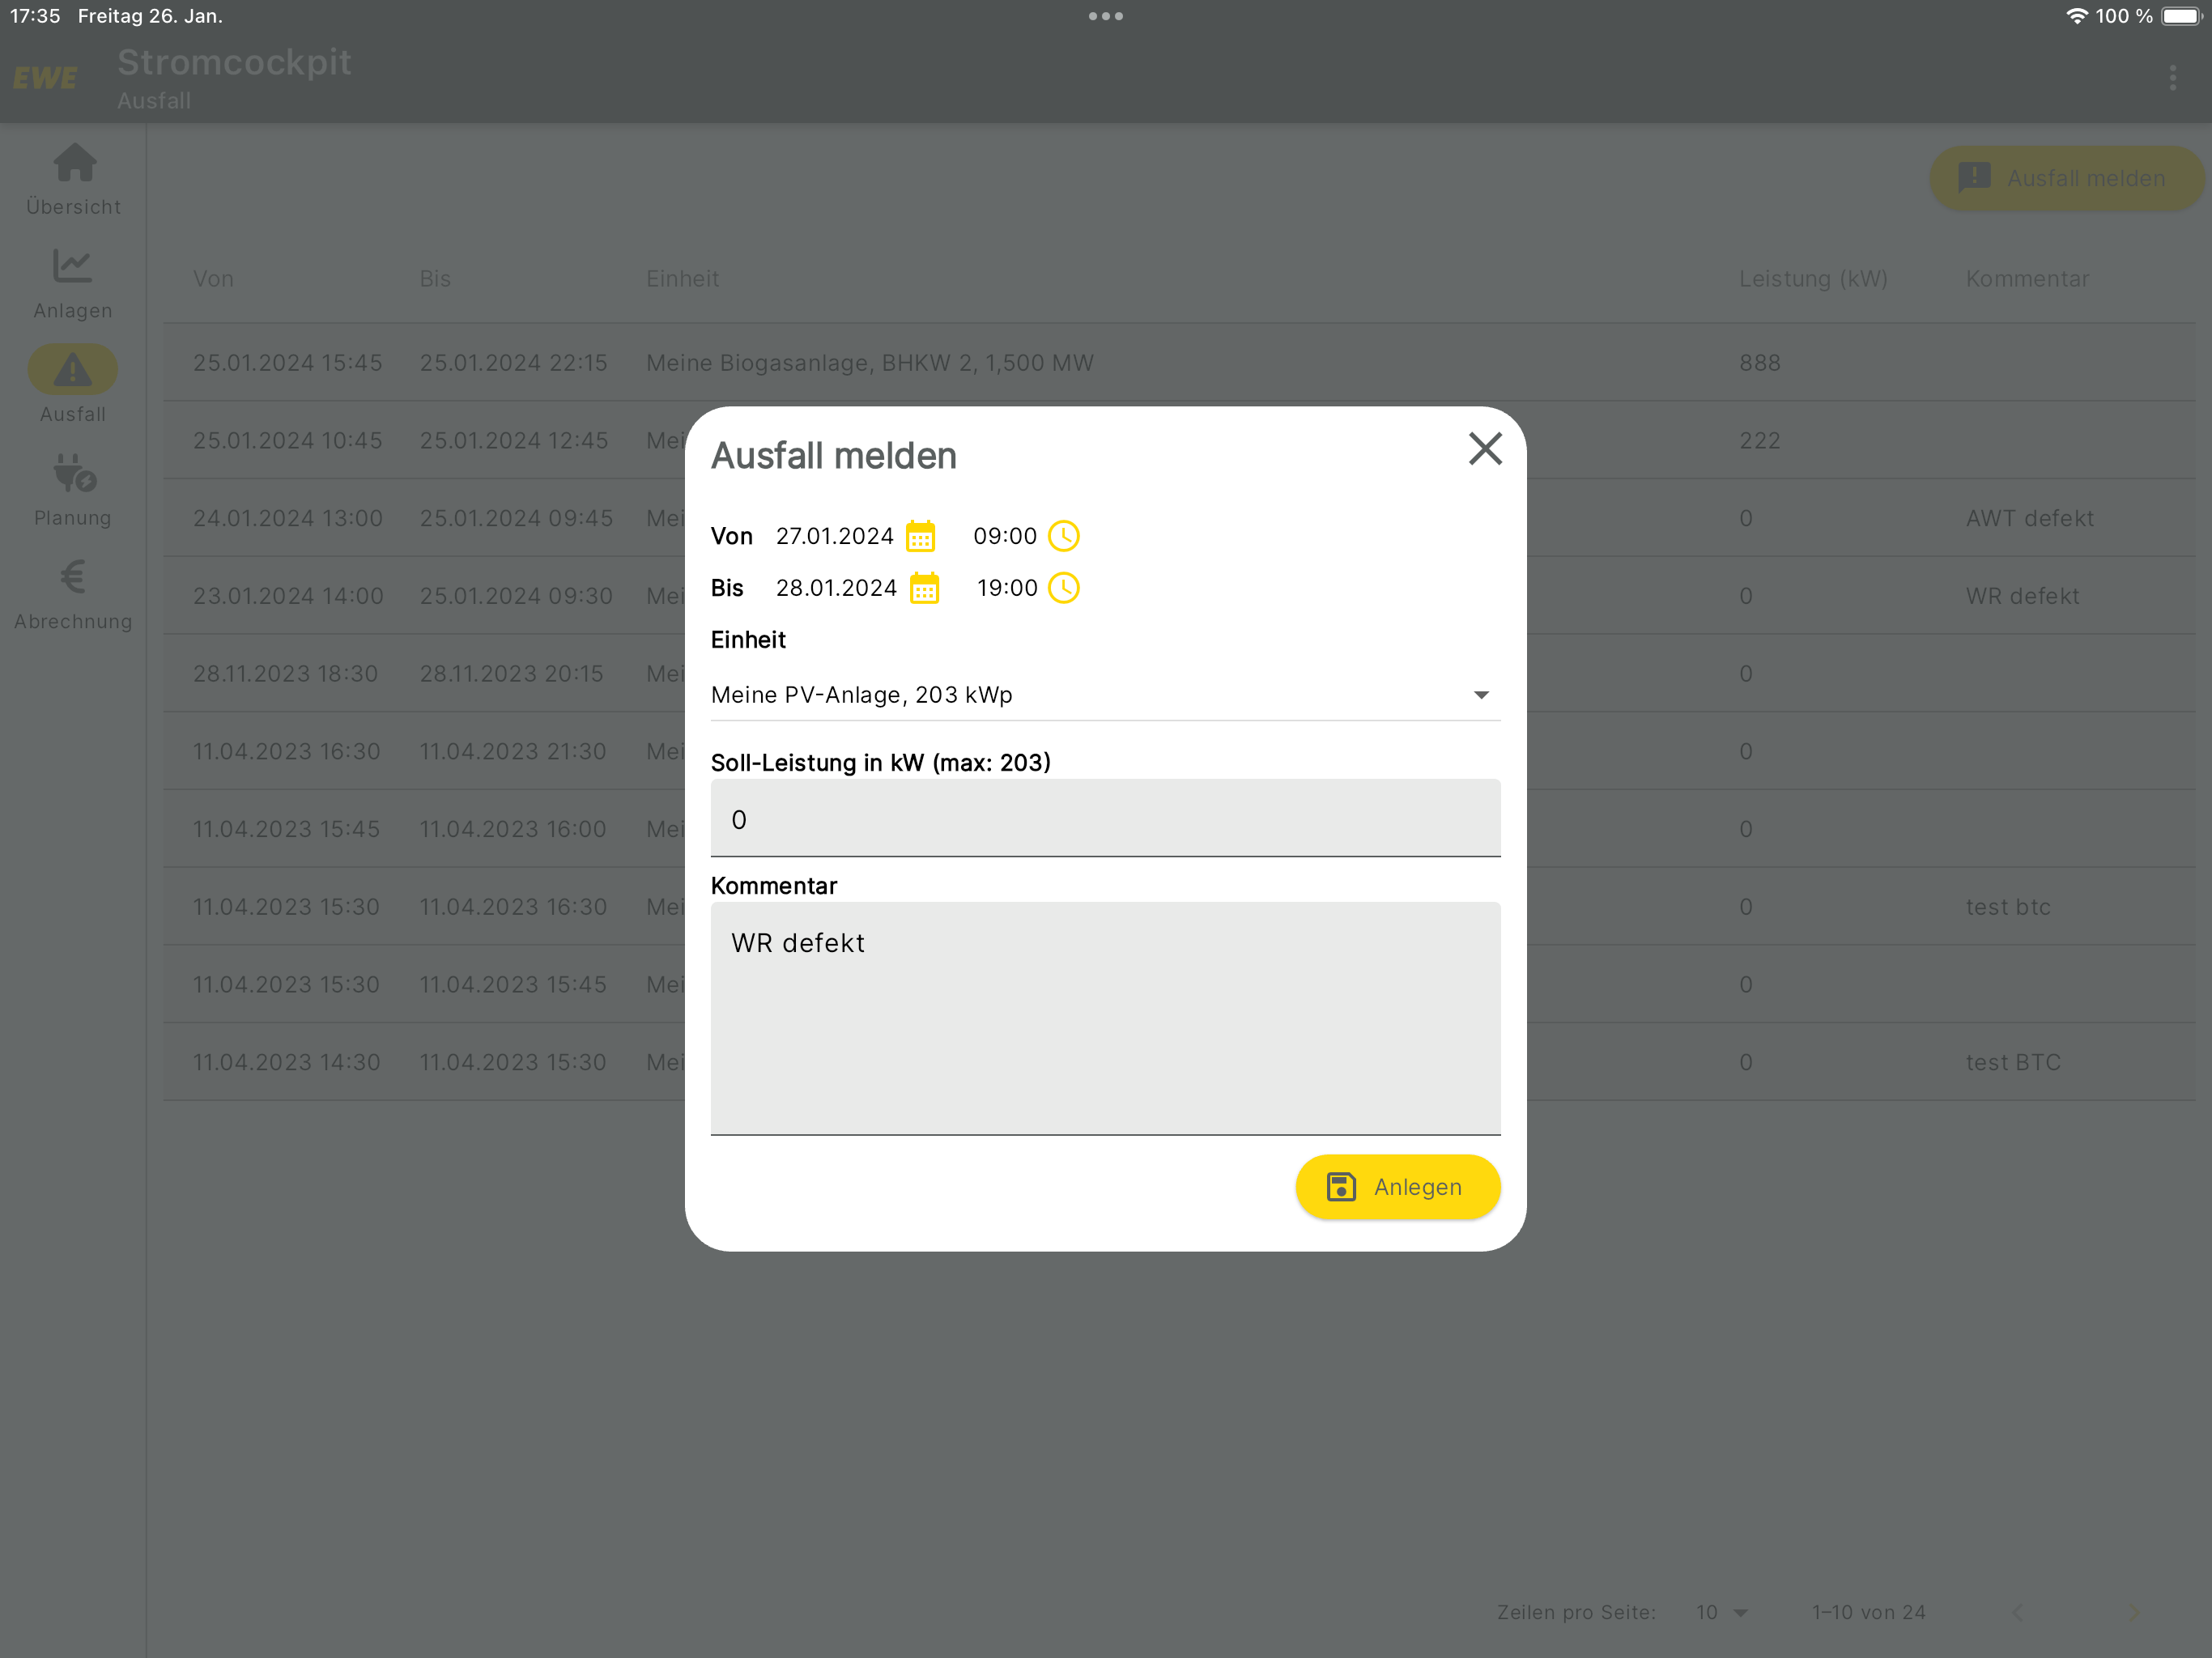Click Von cell 28.11.2023 18:30
The image size is (2212, 1658).
click(285, 674)
